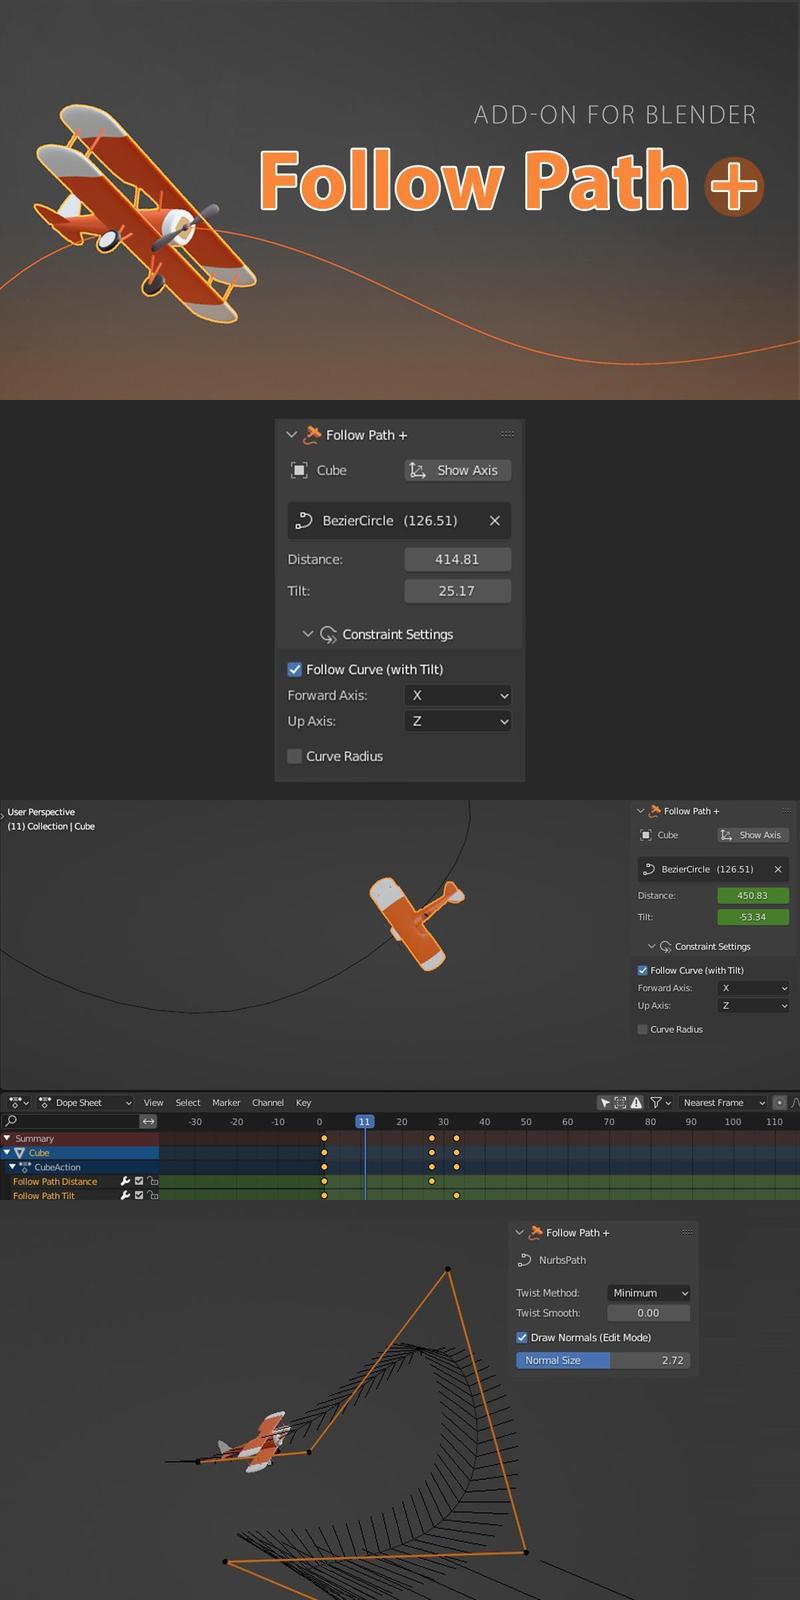The image size is (800, 1600).
Task: Click the airplane icon beside Distance 414.81 panel title
Action: (312, 434)
